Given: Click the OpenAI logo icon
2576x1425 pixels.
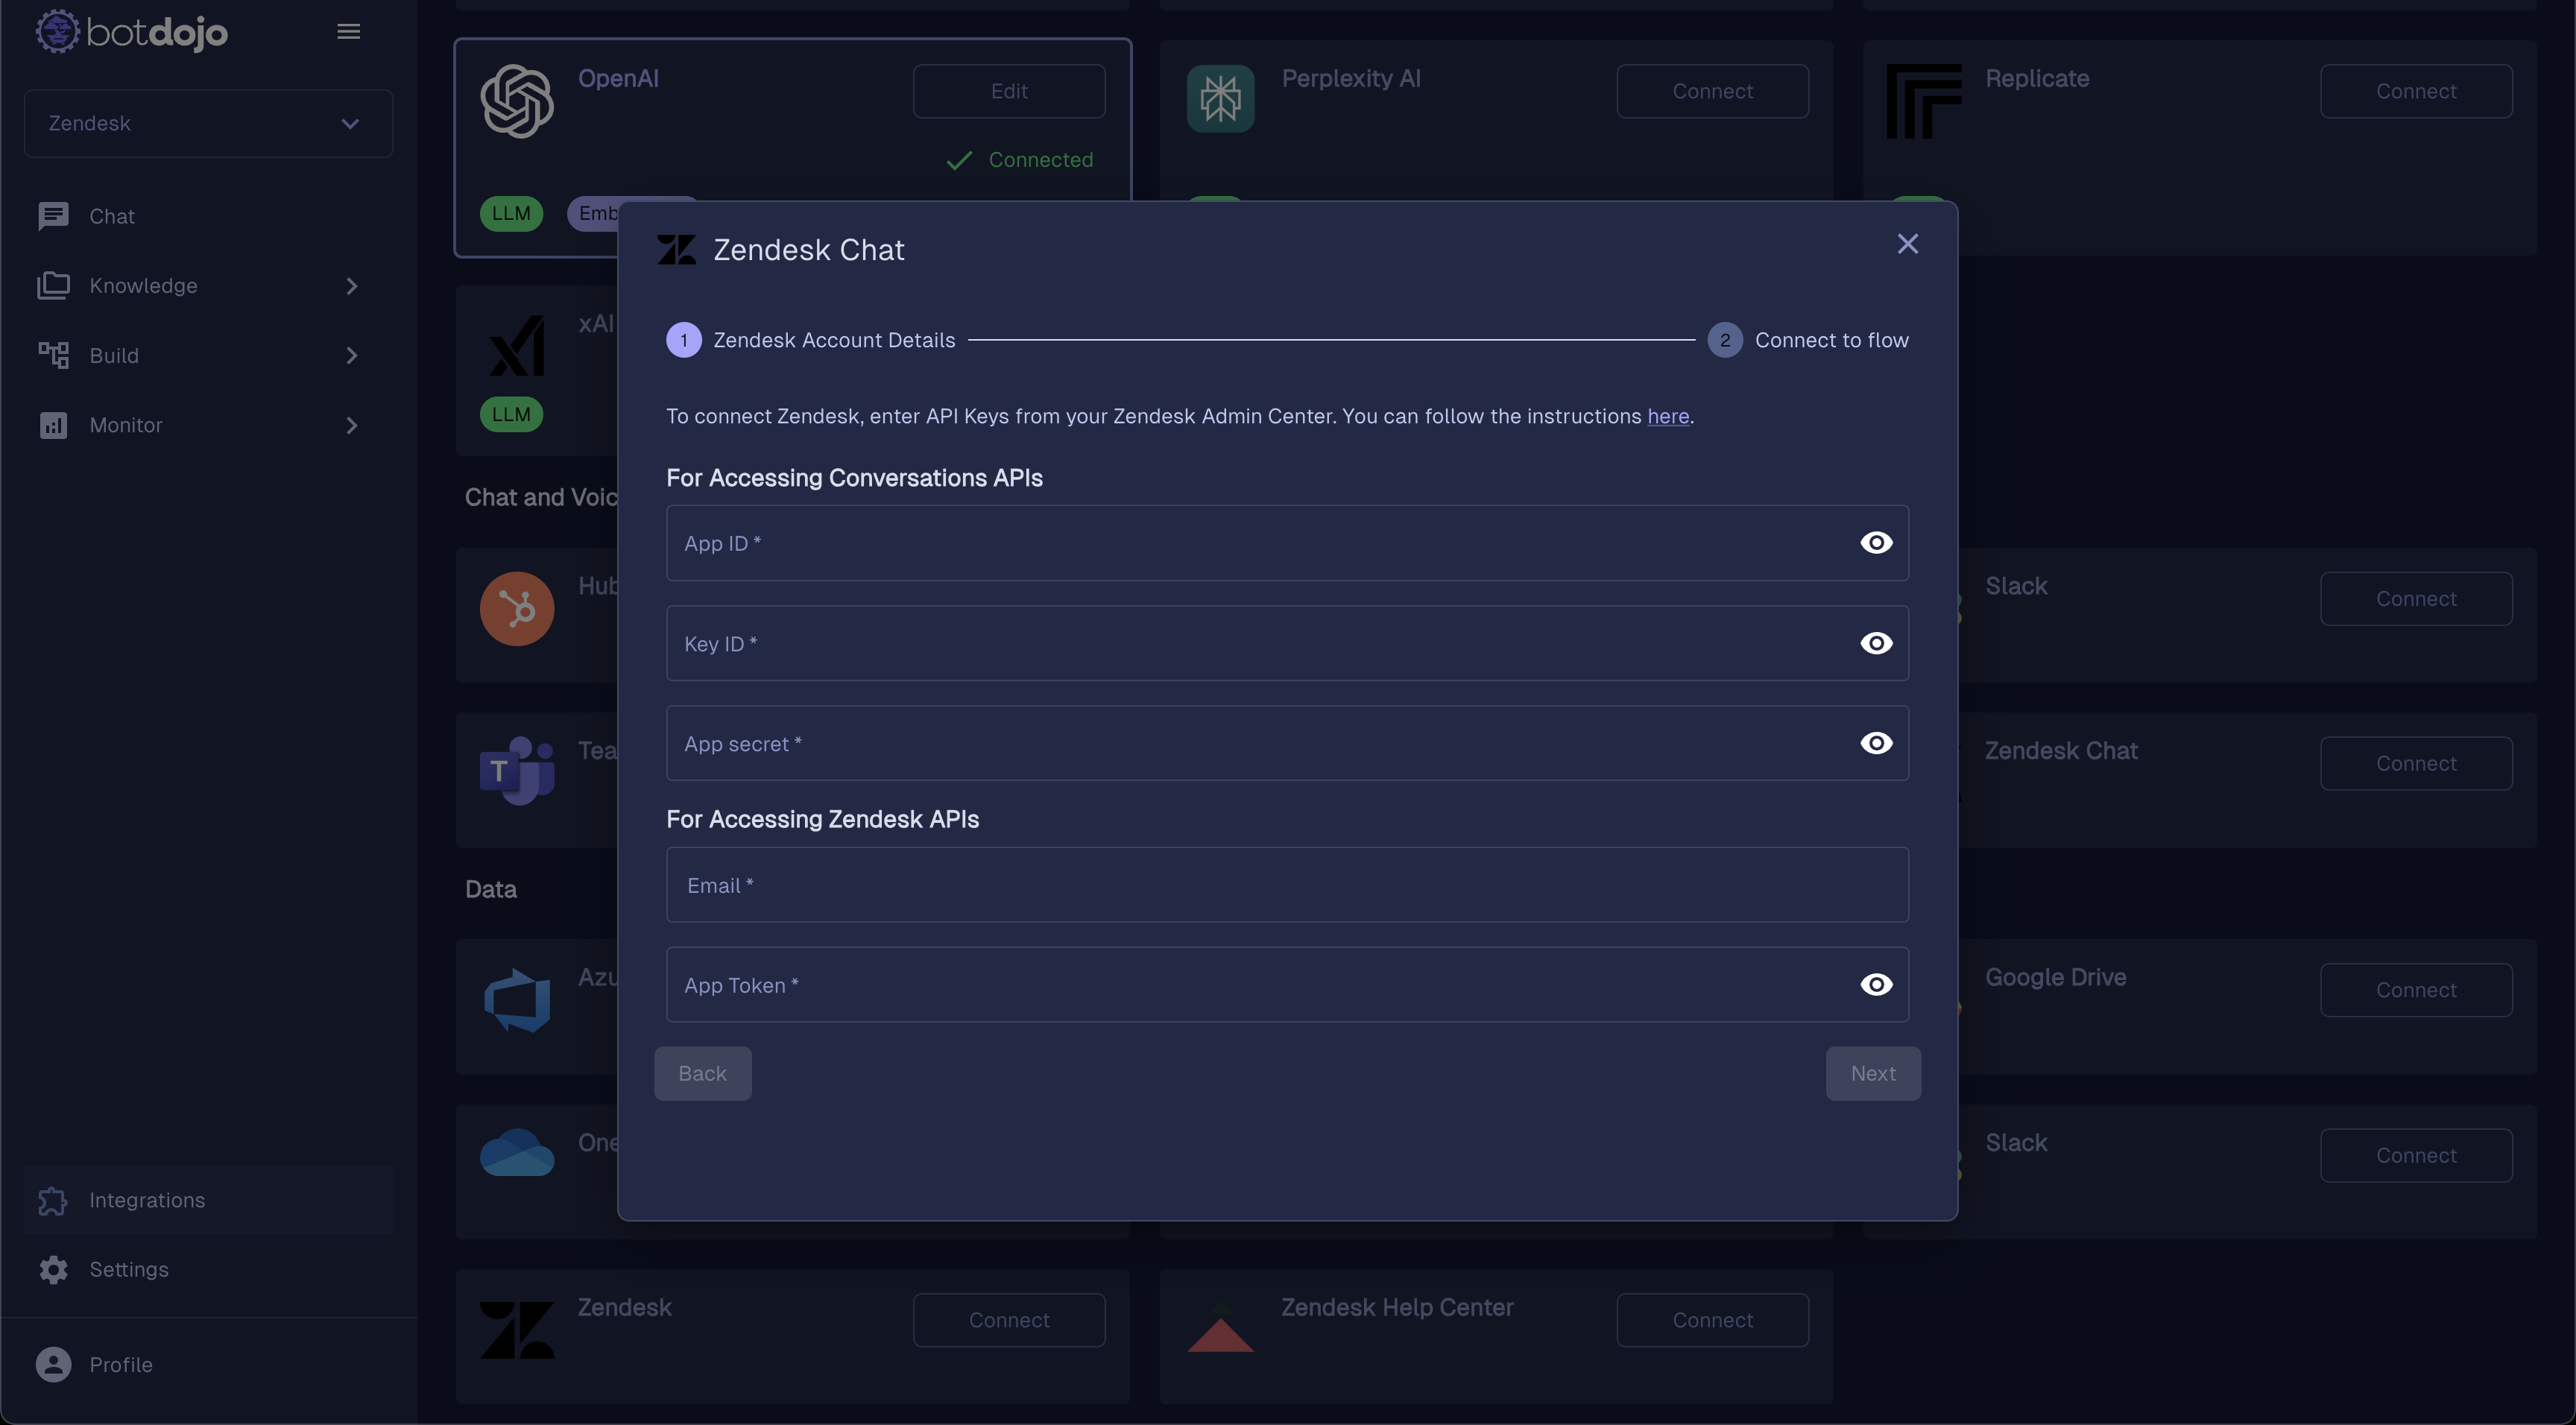Looking at the screenshot, I should (x=517, y=101).
